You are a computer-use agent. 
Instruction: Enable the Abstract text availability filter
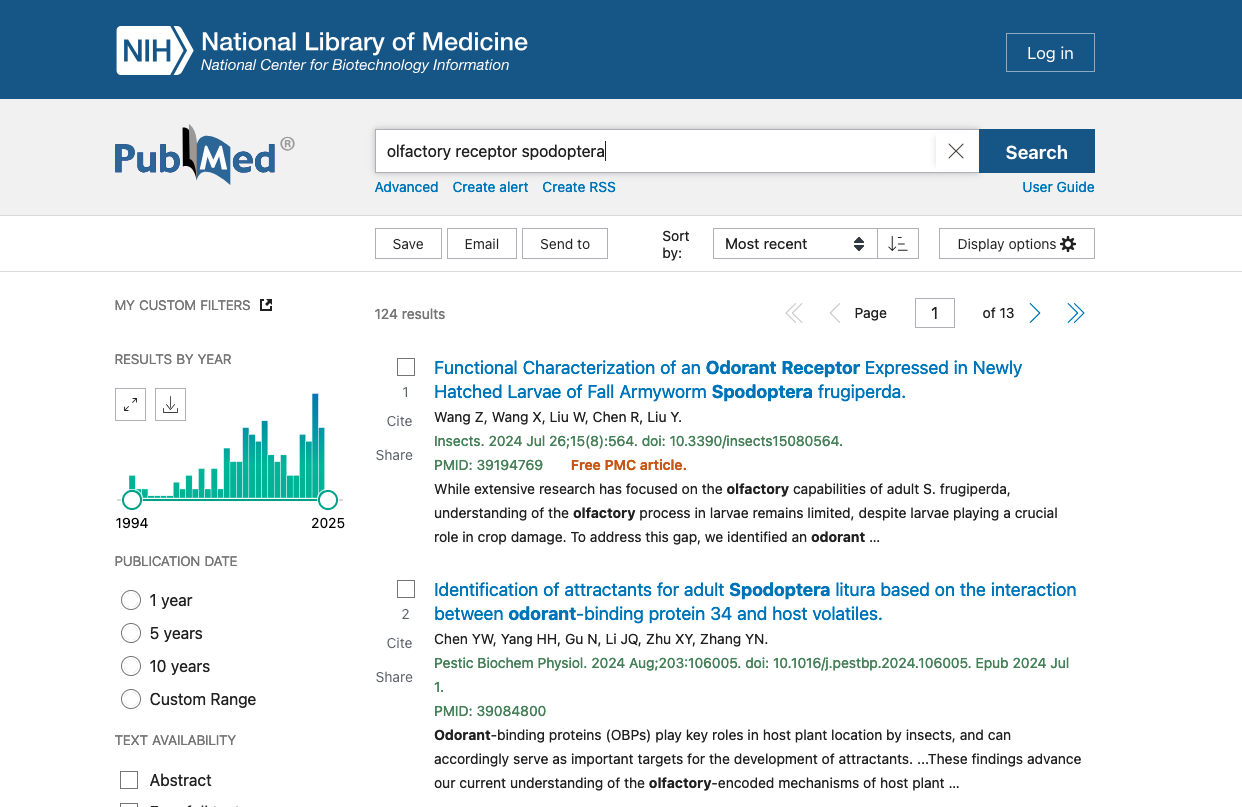[129, 780]
